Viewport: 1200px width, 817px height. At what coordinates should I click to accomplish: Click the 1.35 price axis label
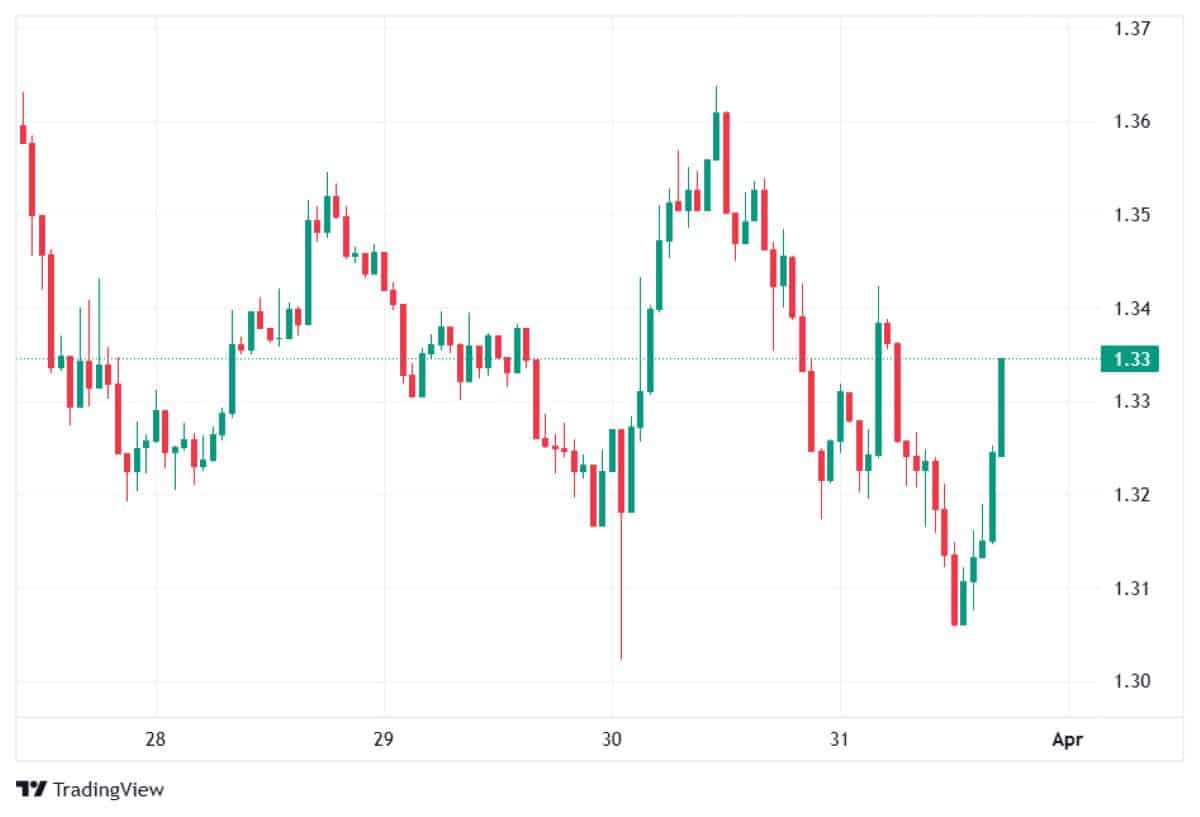1130,215
